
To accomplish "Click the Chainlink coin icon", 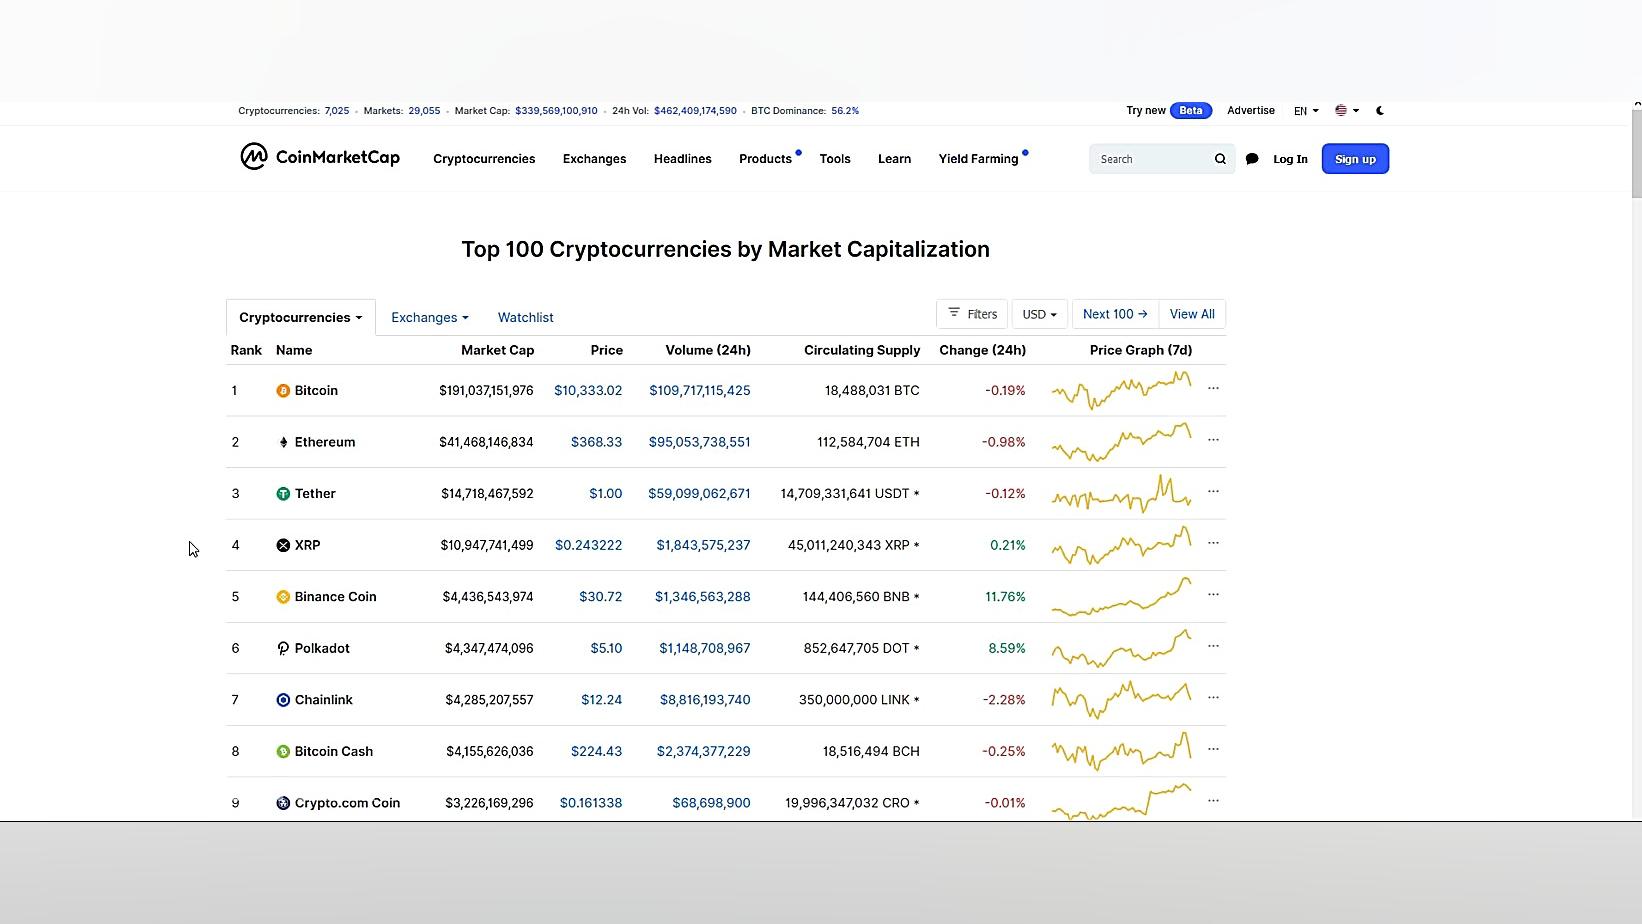I will (x=283, y=700).
